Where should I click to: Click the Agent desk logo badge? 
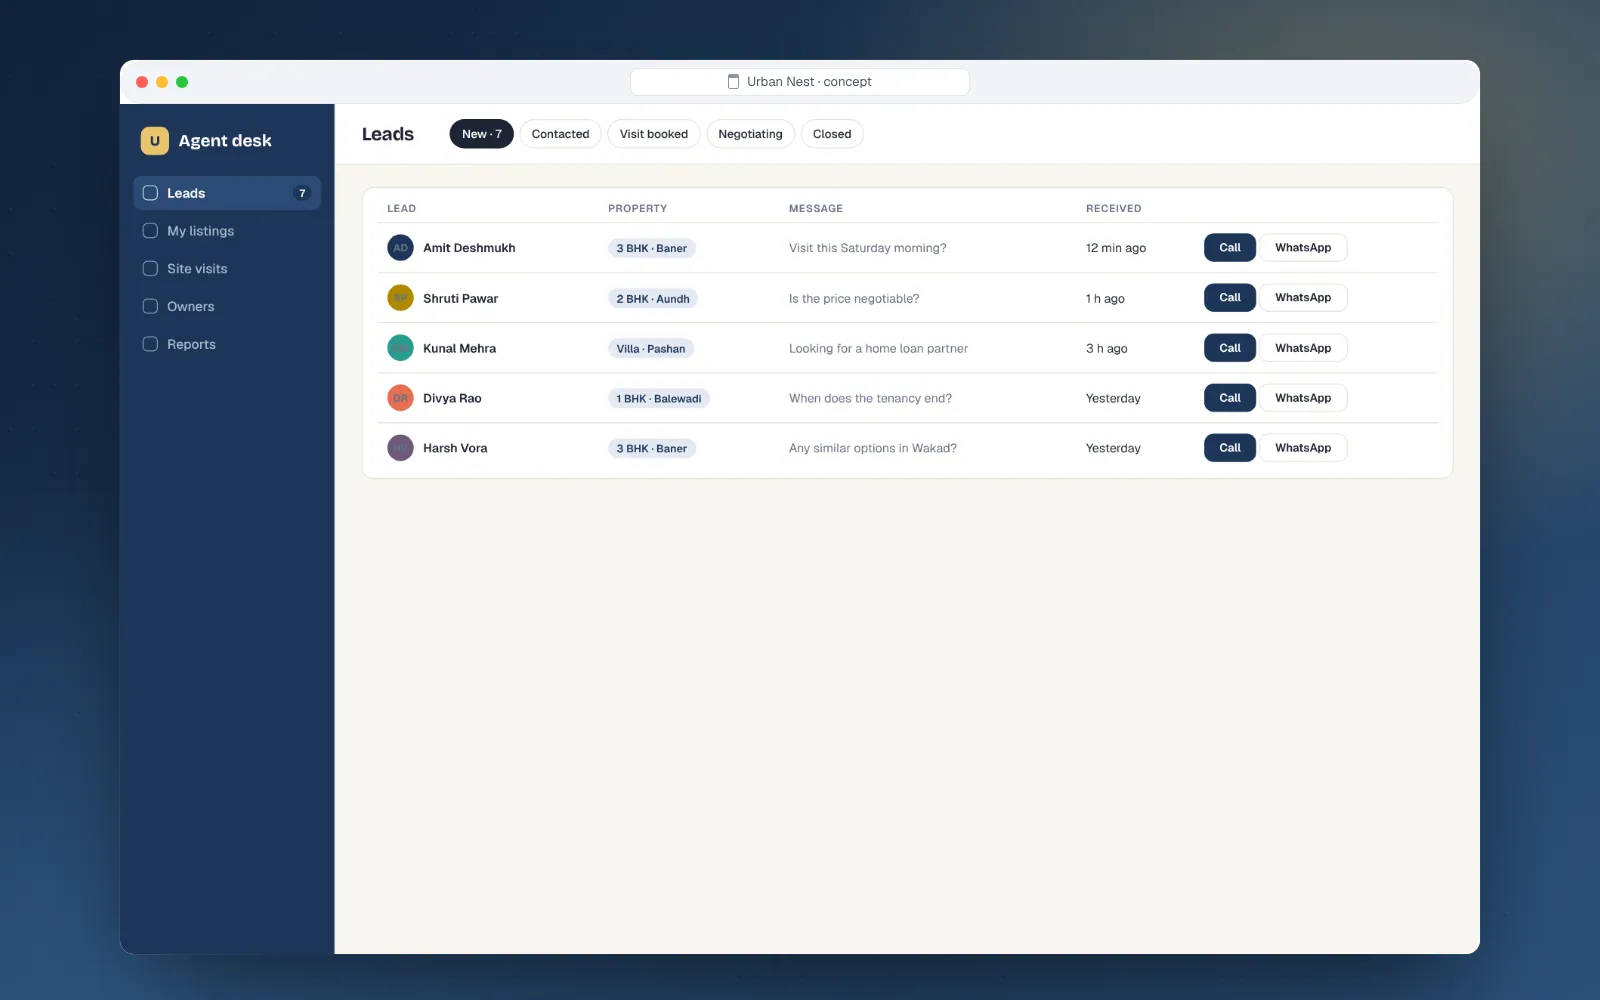pyautogui.click(x=154, y=141)
